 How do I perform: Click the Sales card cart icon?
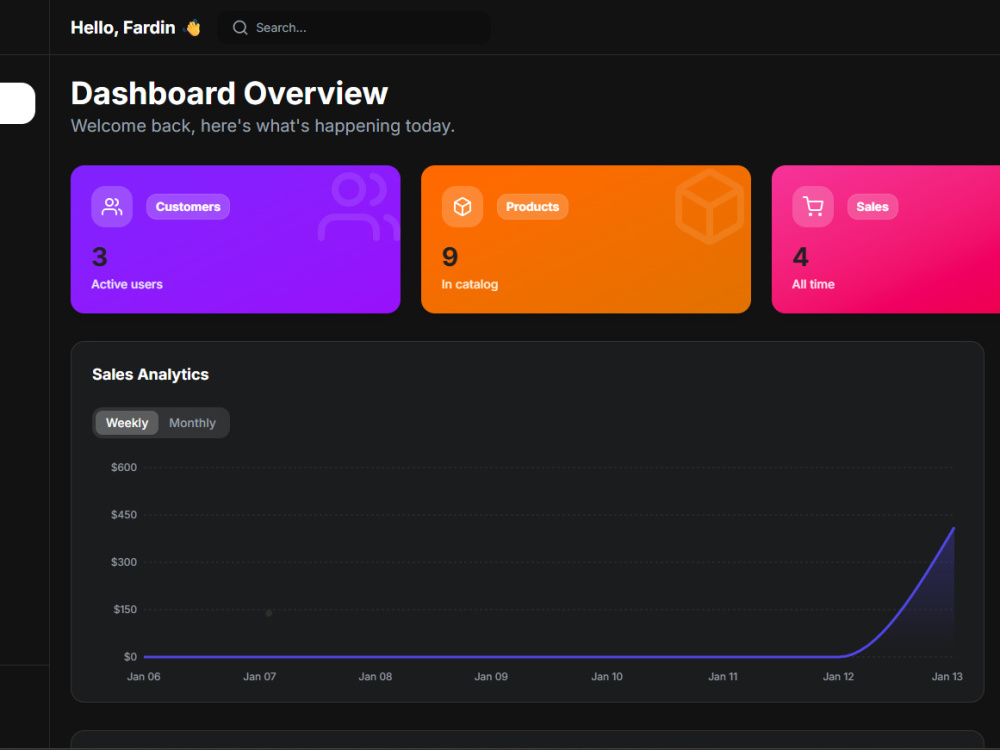pos(812,207)
